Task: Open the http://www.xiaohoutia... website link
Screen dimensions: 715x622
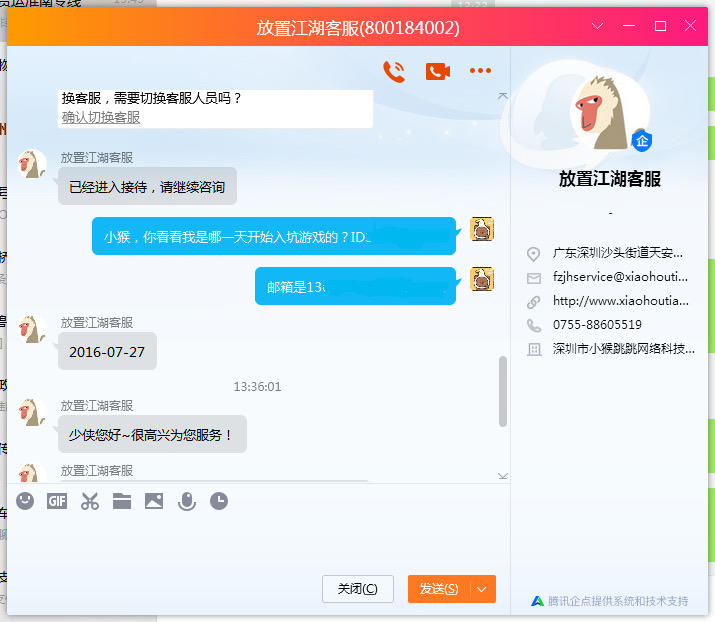Action: [x=621, y=301]
